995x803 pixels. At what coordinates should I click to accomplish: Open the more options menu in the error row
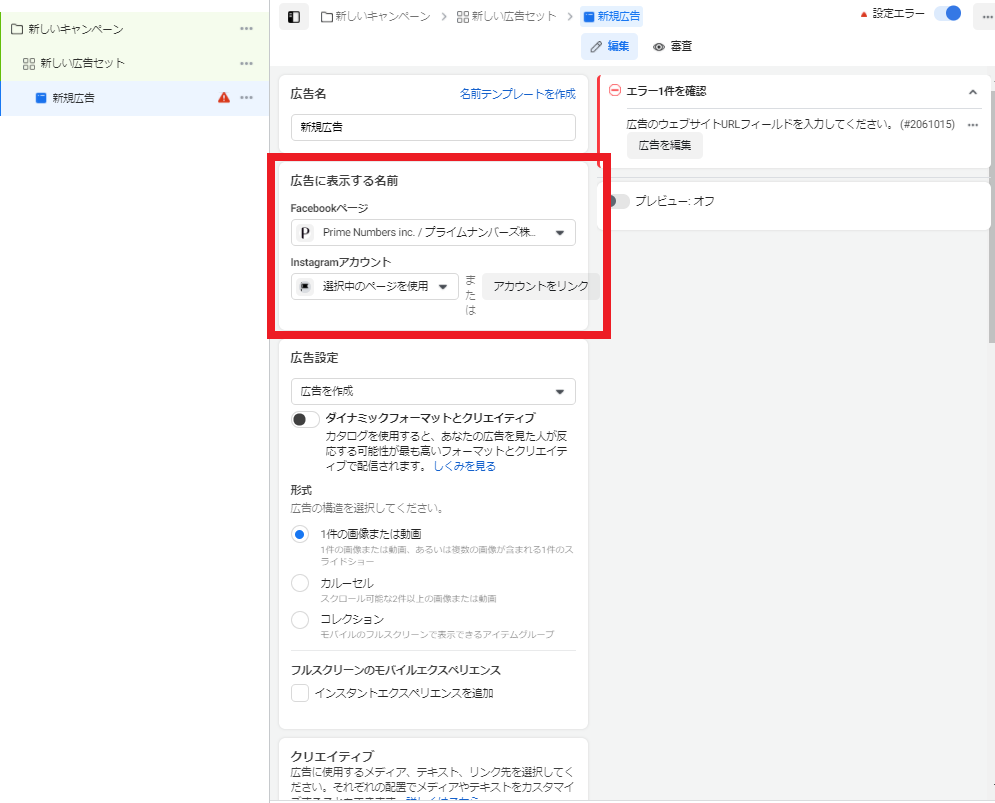pos(973,124)
